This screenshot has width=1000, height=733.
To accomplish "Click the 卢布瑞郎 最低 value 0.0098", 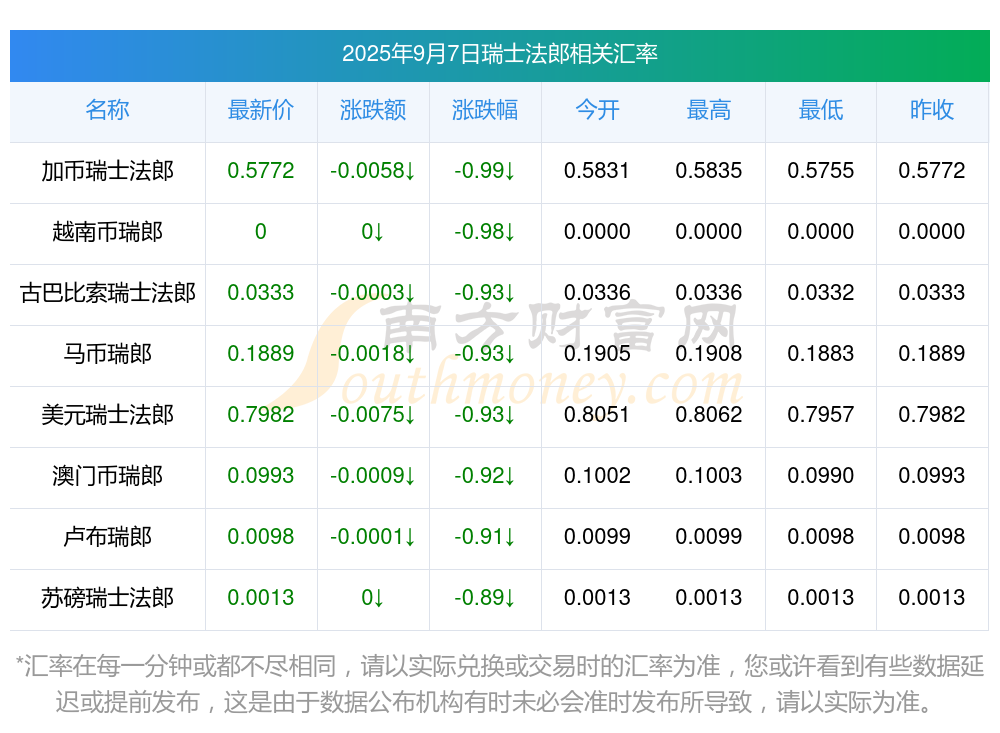I will tap(820, 538).
